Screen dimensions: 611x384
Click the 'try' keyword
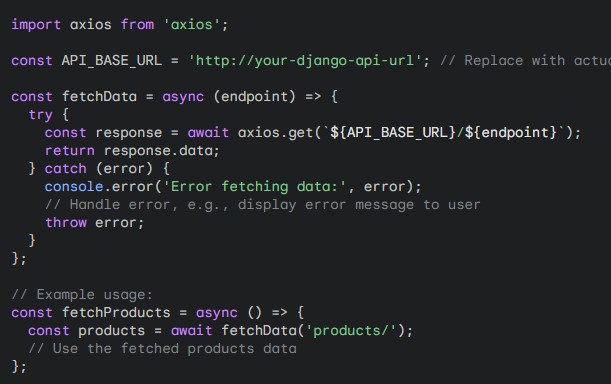(x=40, y=115)
